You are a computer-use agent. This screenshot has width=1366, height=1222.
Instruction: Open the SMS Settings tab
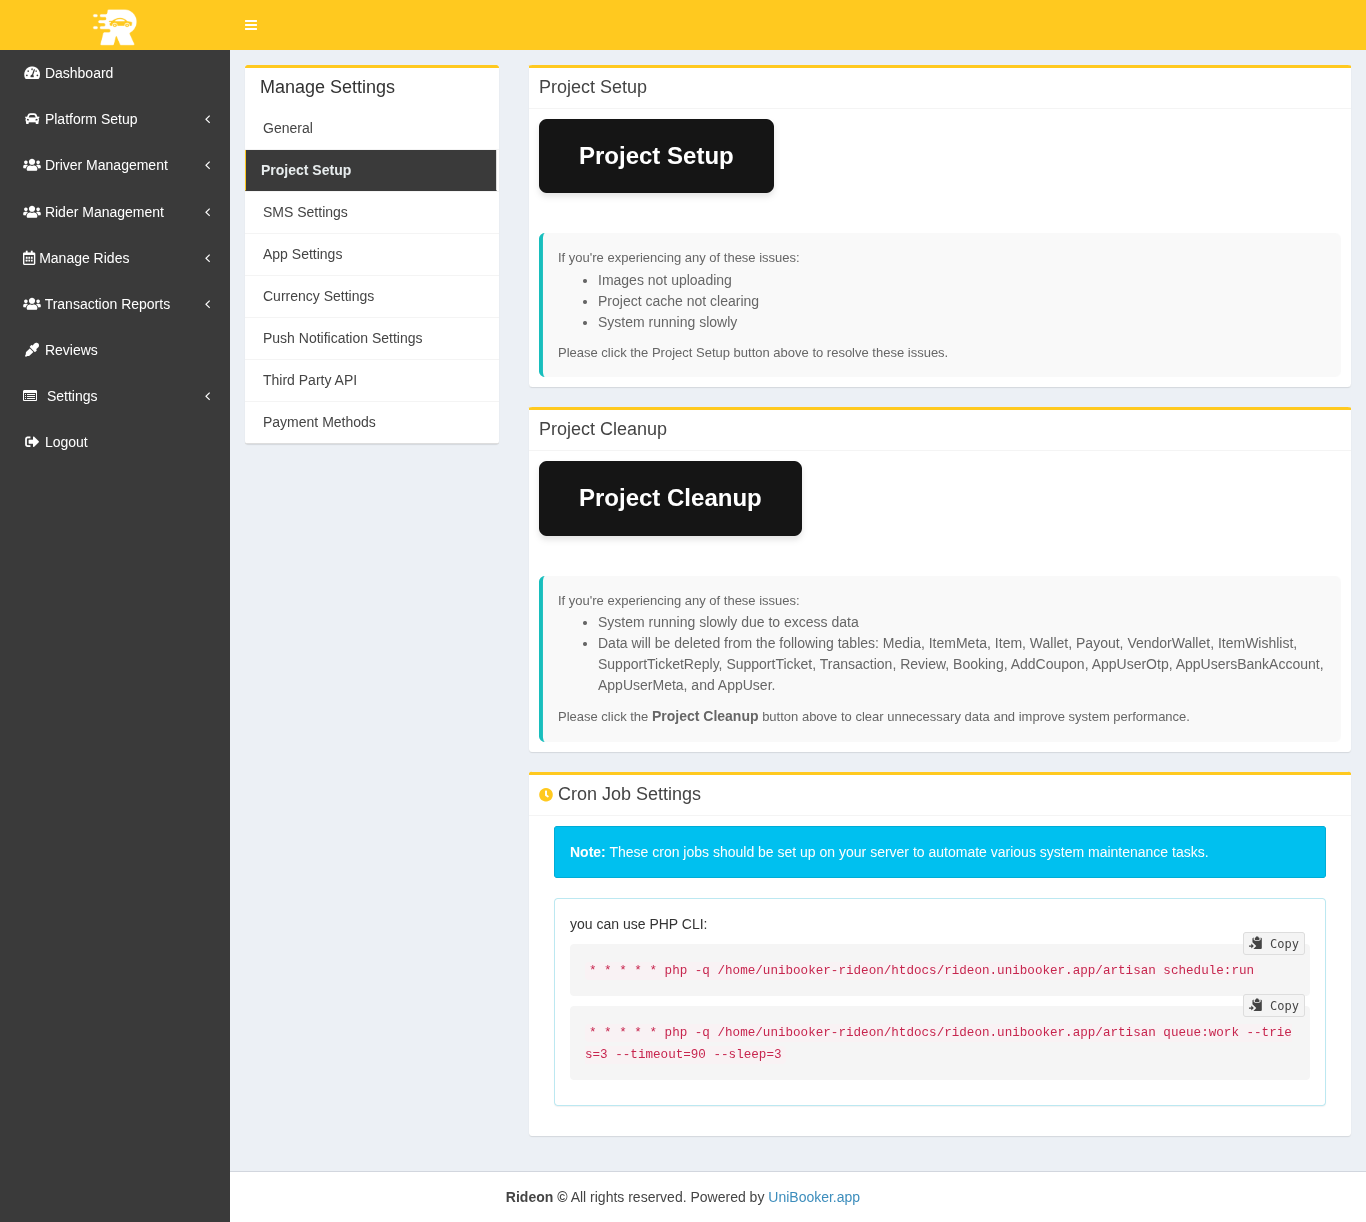(305, 212)
